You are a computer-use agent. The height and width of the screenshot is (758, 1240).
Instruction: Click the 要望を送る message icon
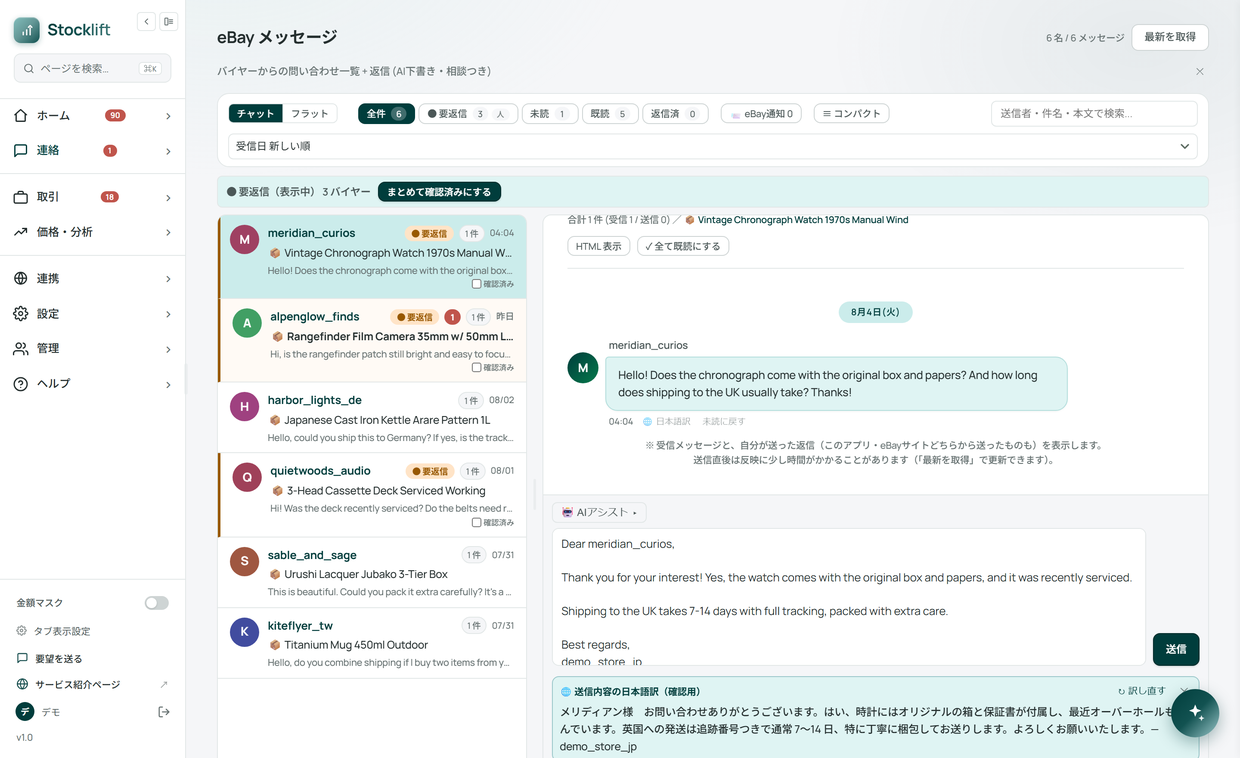[22, 658]
